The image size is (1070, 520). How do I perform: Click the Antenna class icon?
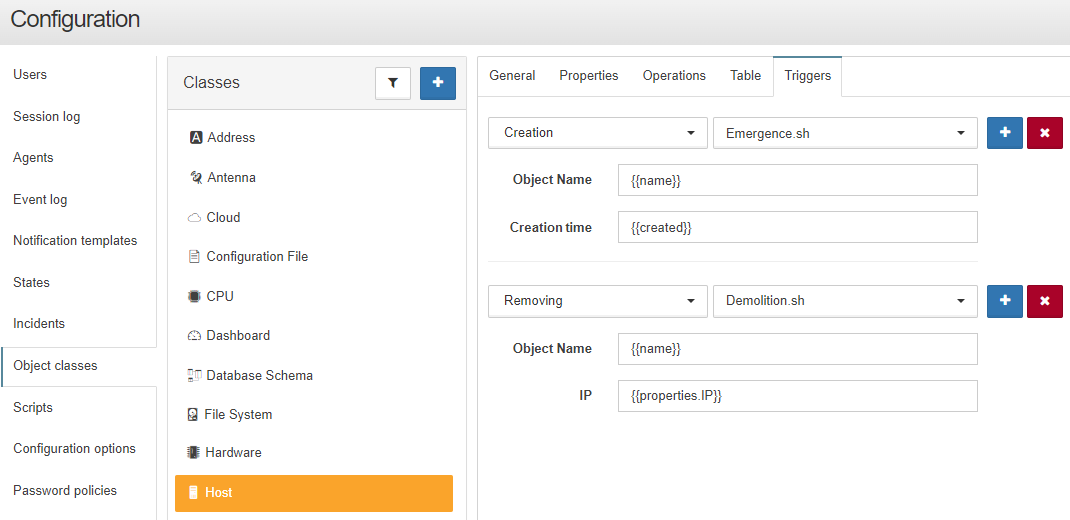[196, 178]
